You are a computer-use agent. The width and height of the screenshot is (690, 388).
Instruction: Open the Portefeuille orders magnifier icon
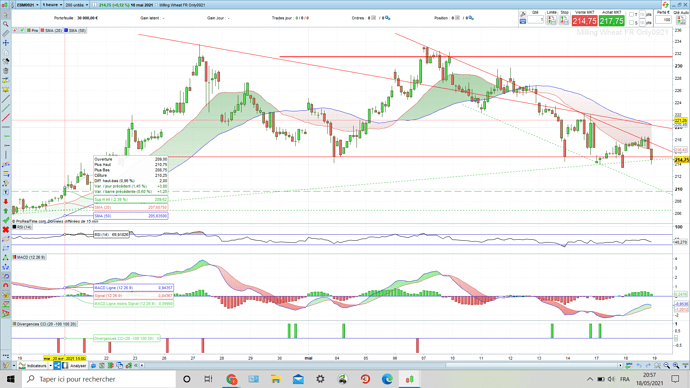pos(387,18)
